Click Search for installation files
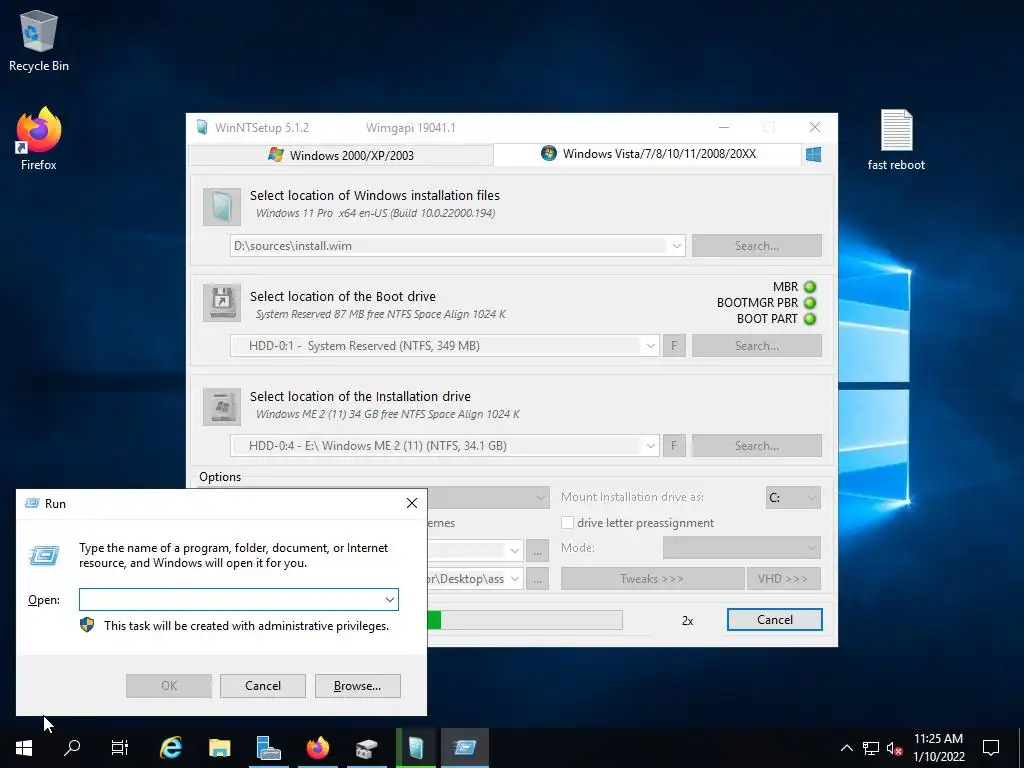This screenshot has height=768, width=1024. [x=756, y=246]
